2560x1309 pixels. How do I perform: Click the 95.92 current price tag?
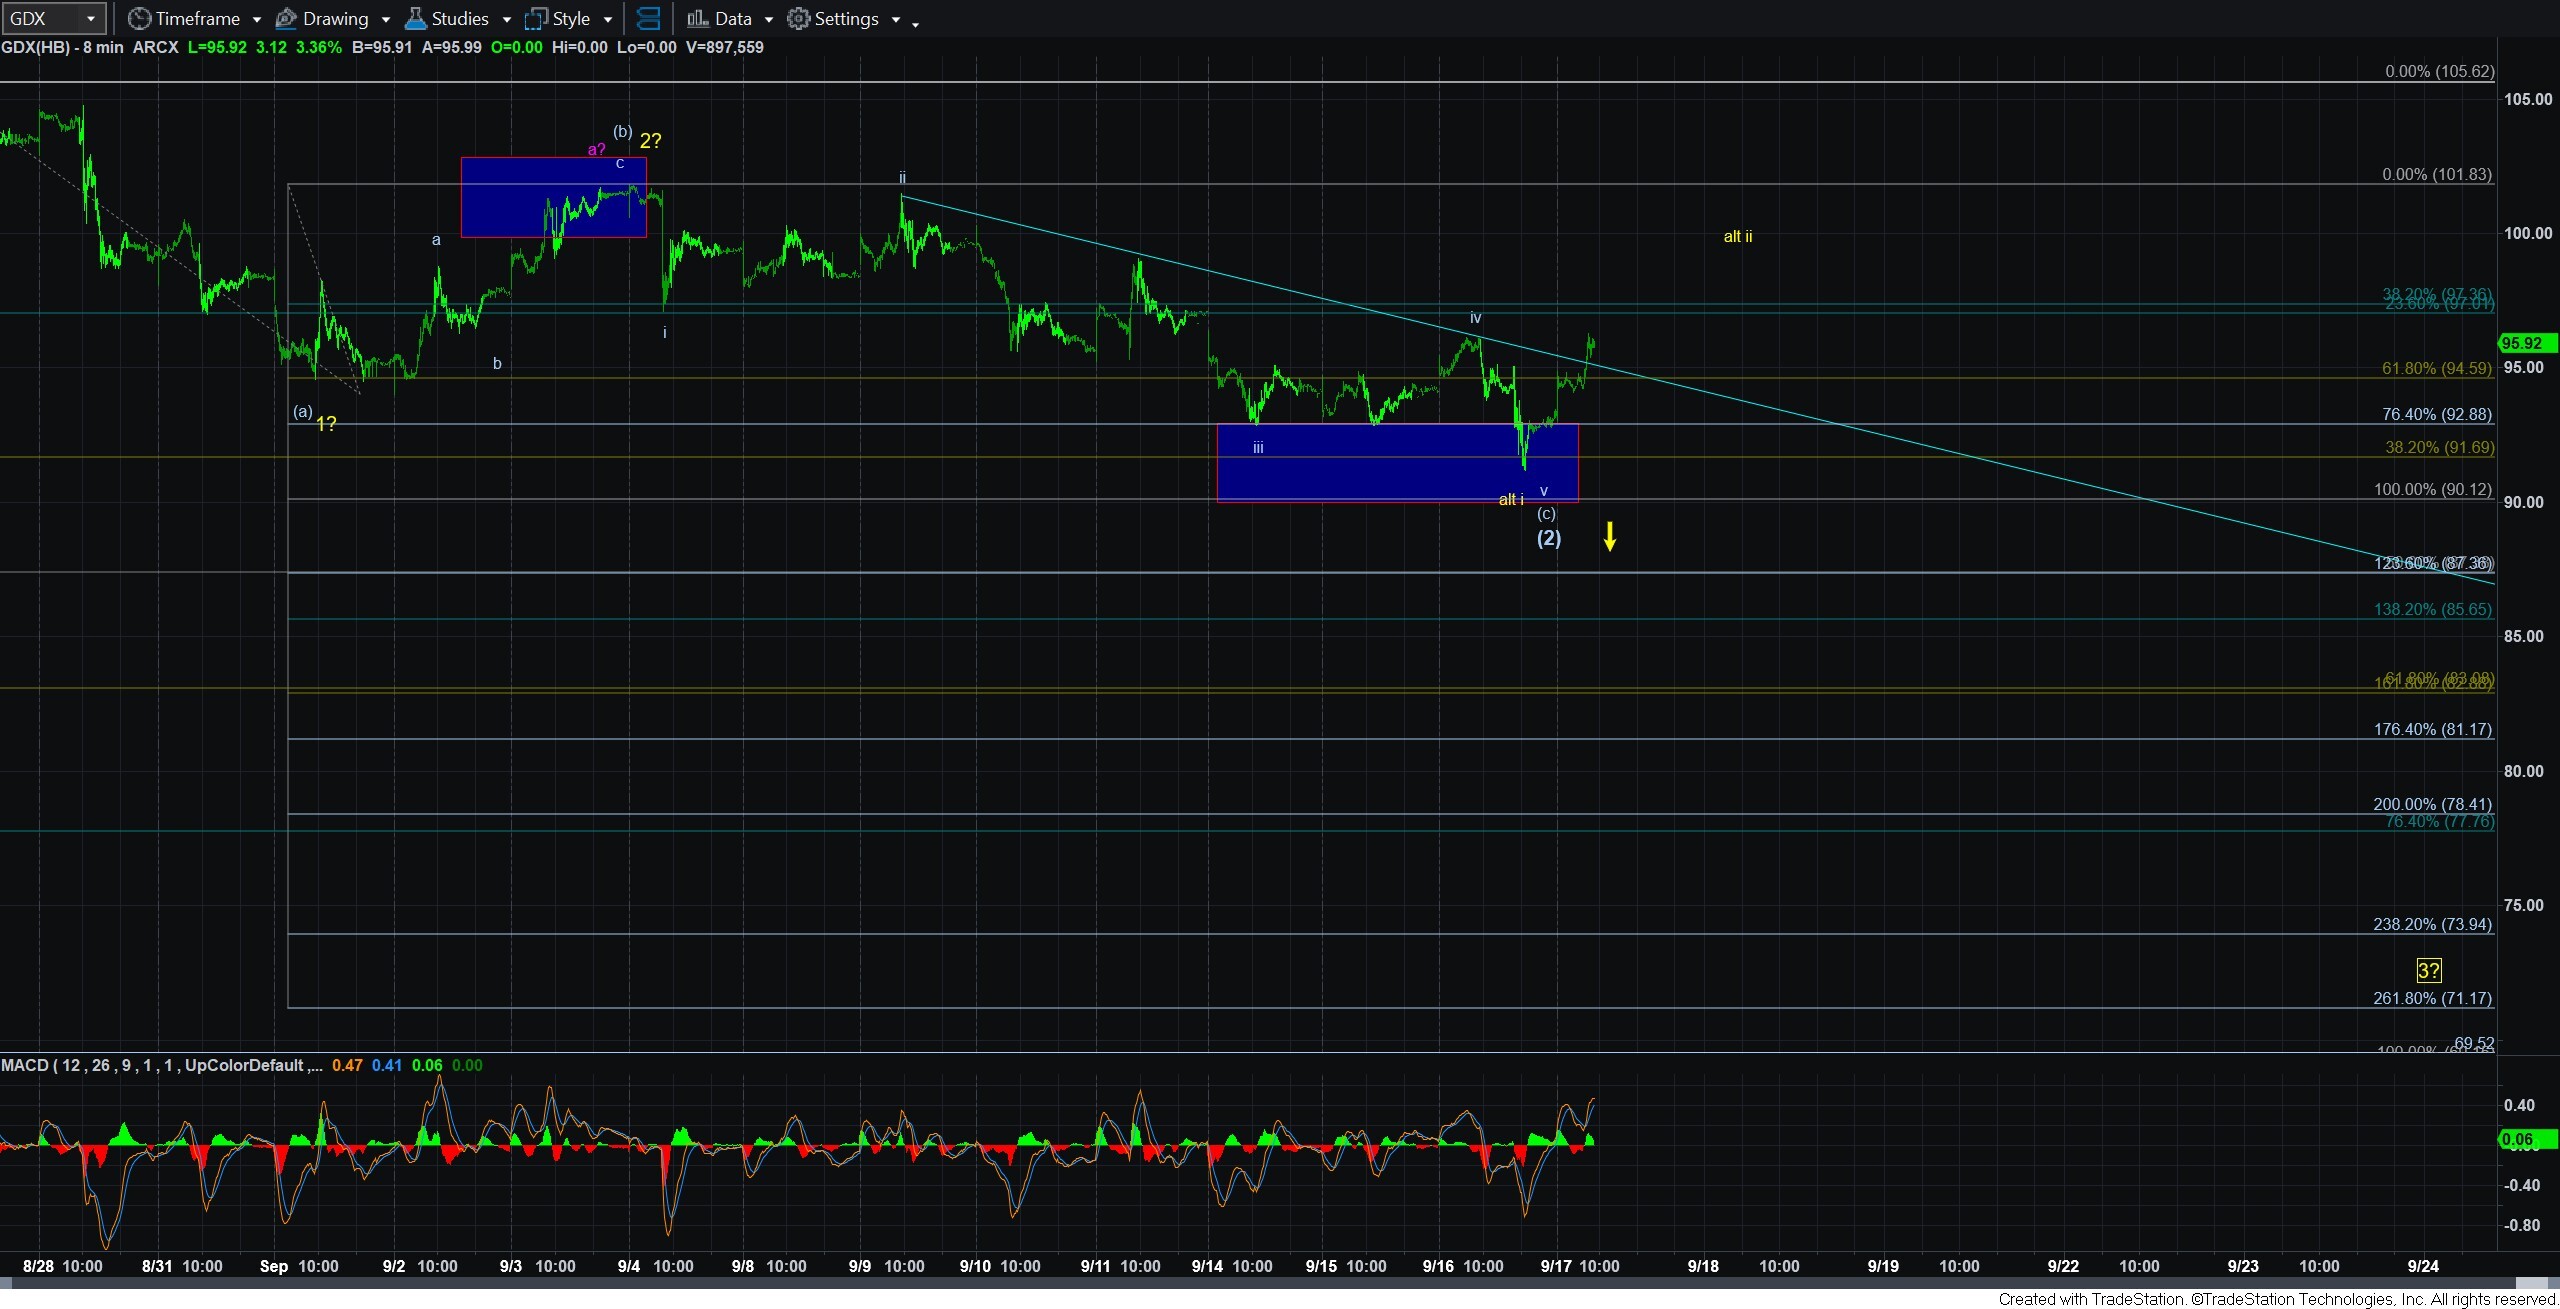click(x=2526, y=343)
